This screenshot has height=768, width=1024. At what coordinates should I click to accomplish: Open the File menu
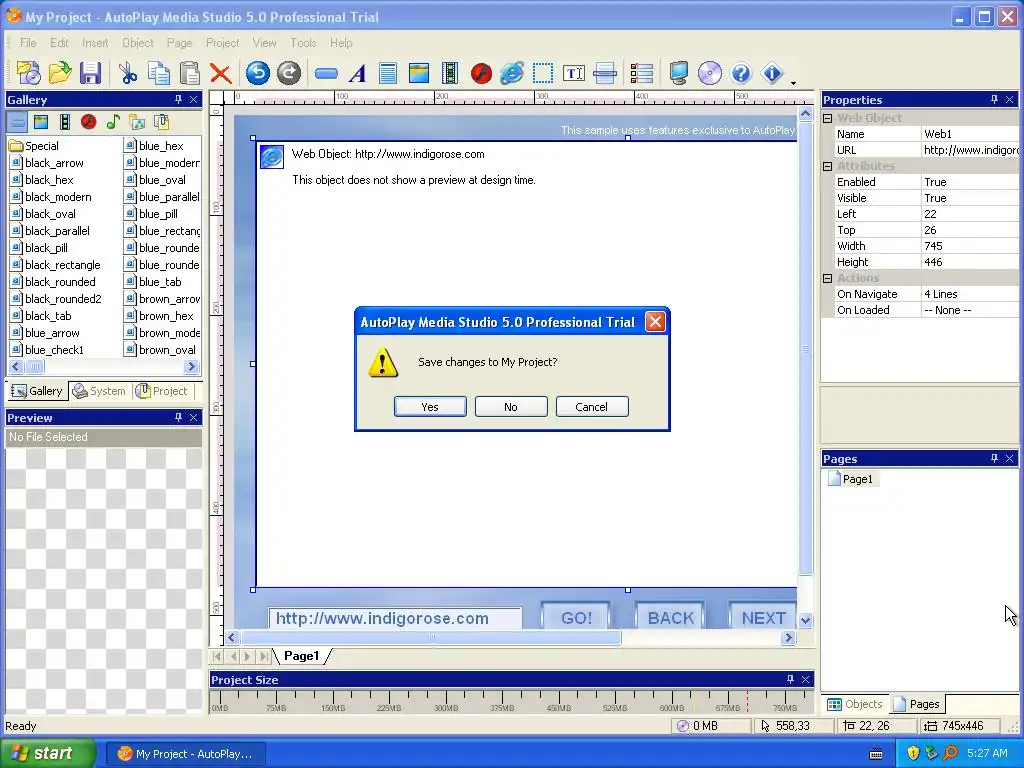(28, 42)
